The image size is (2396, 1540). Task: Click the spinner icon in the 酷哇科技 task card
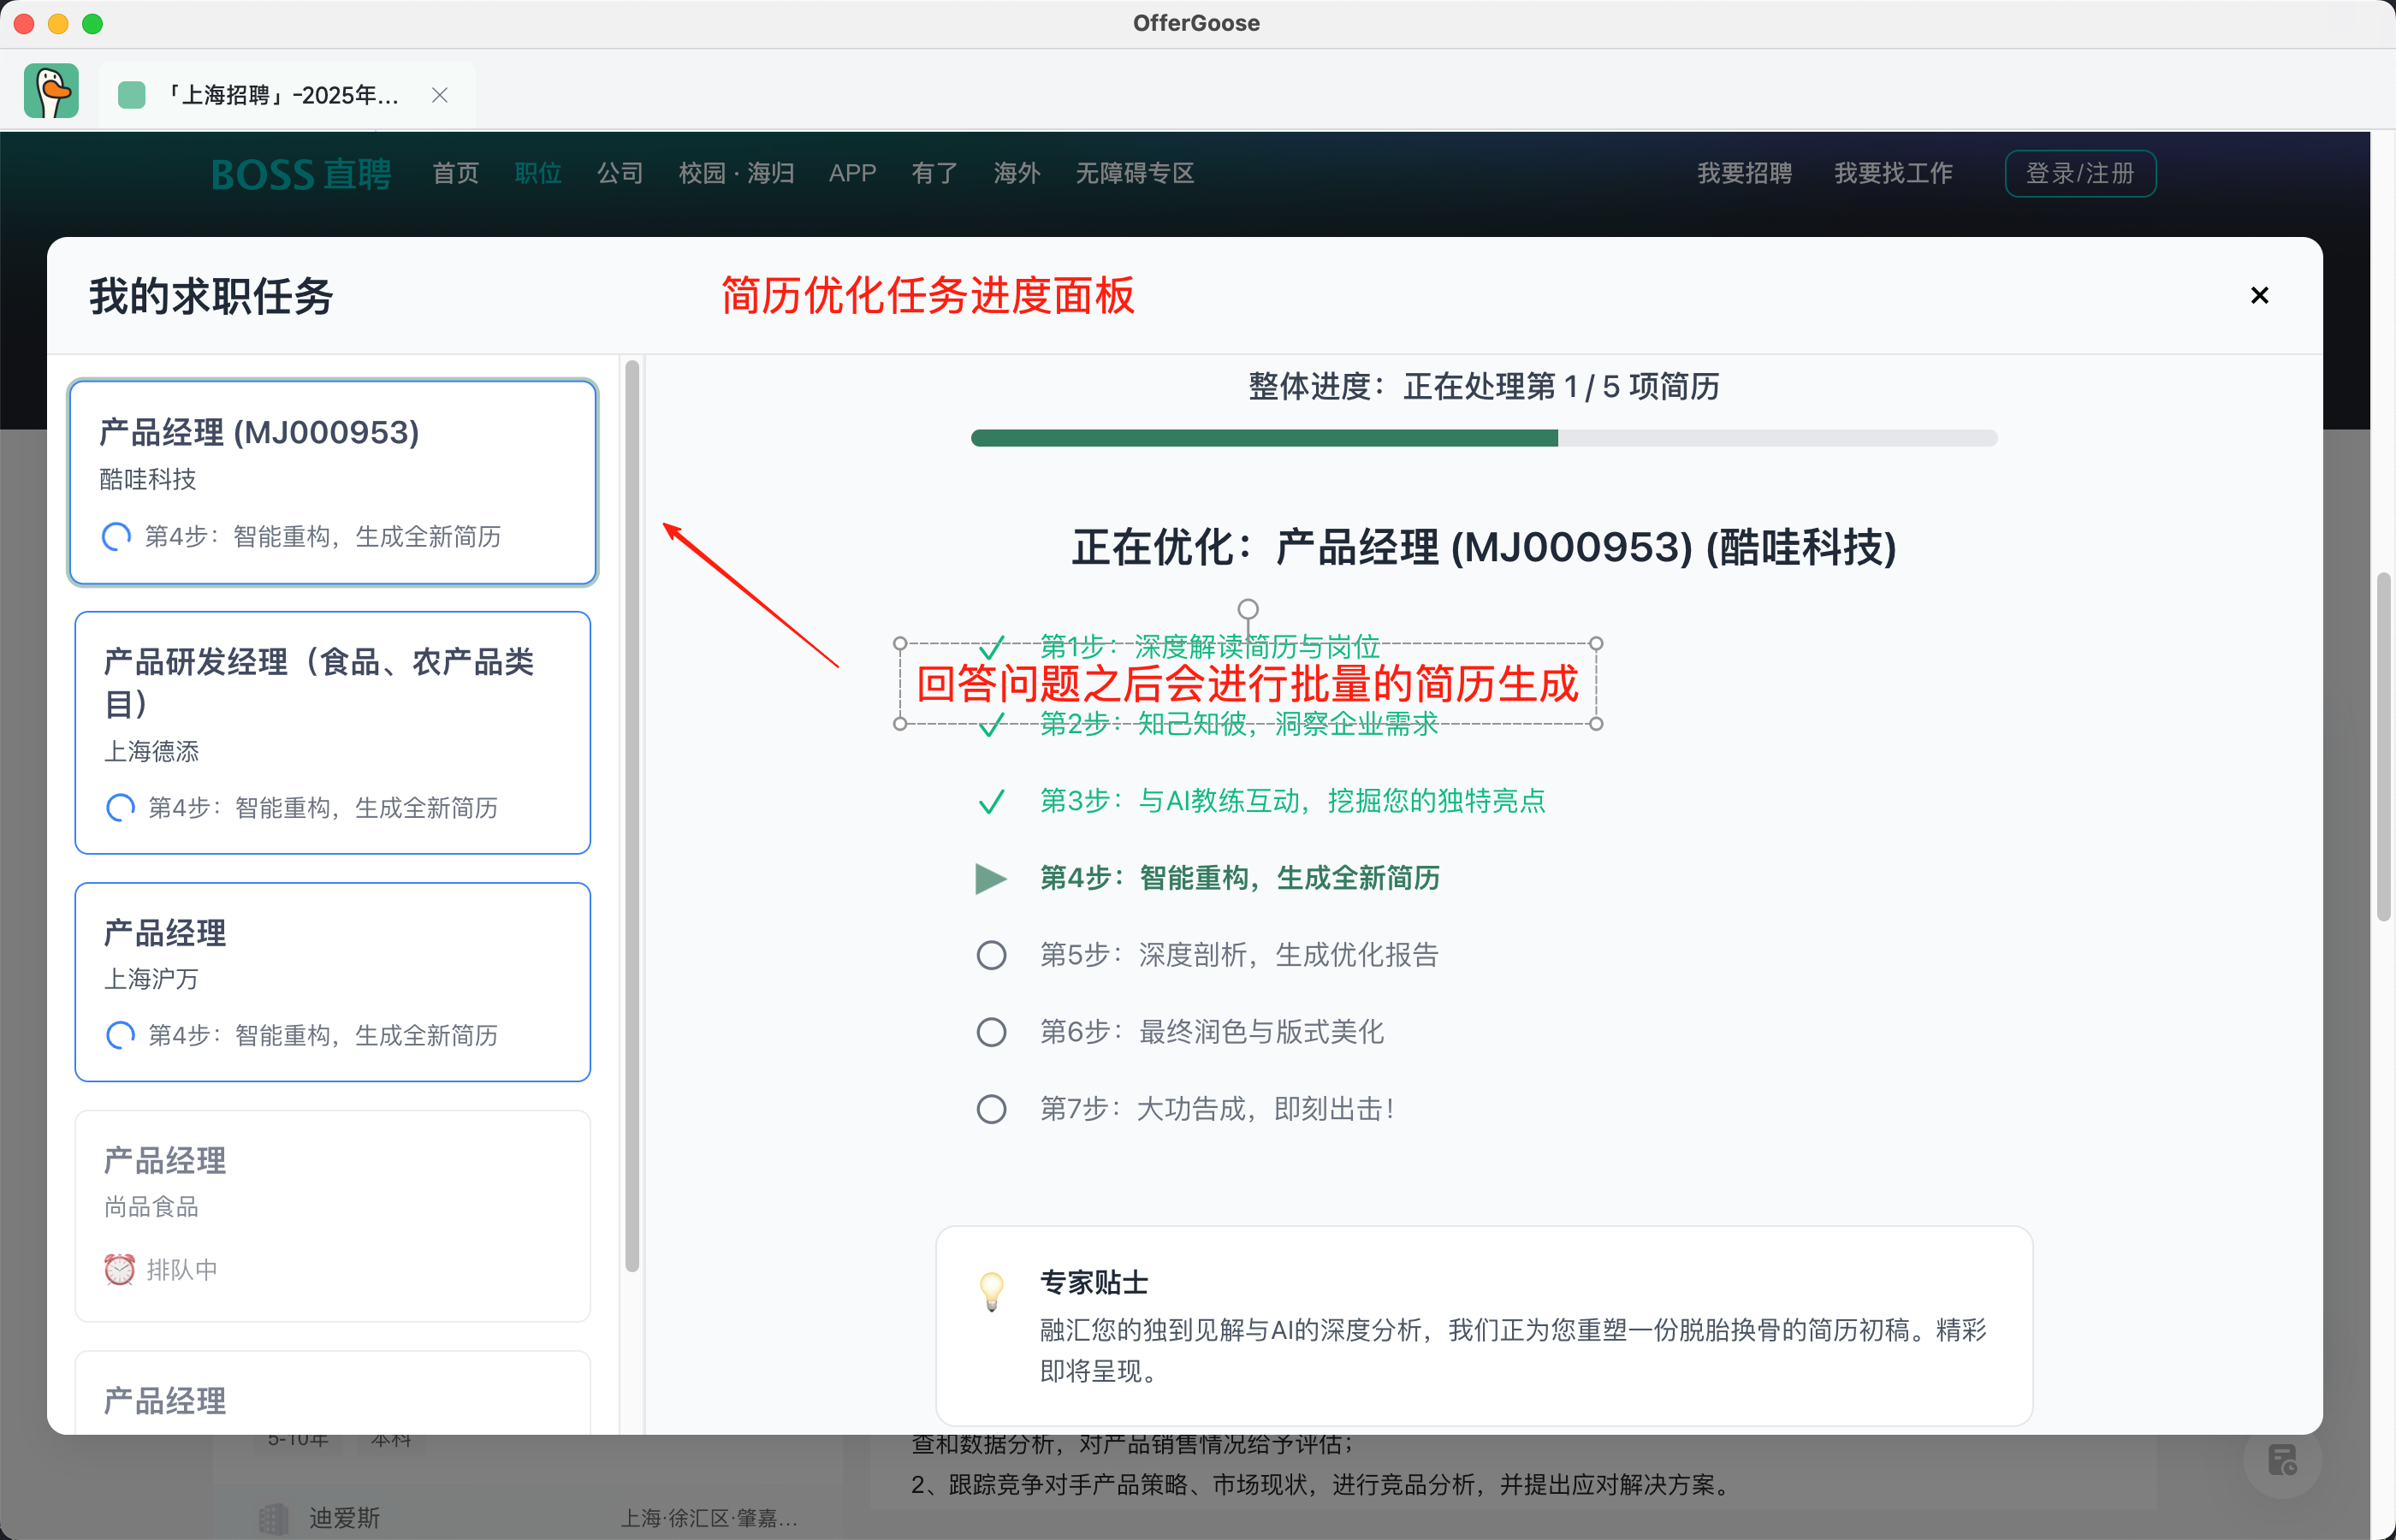(116, 537)
